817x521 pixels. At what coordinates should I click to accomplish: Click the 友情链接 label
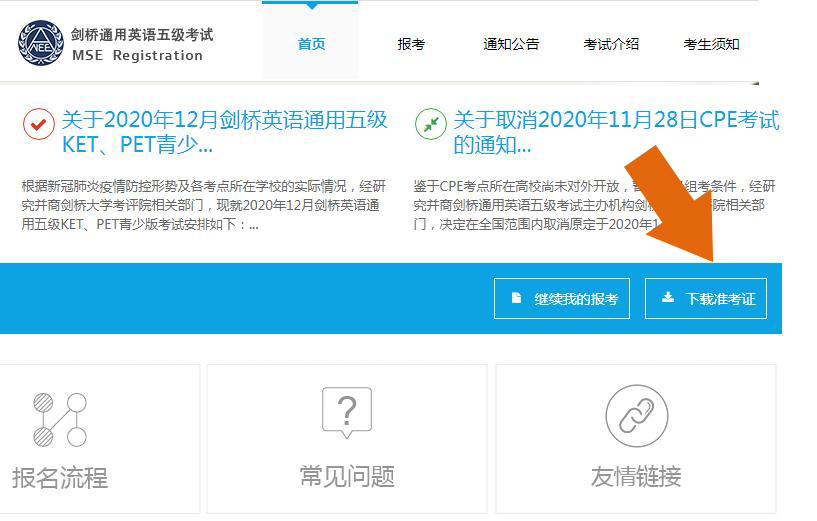[636, 476]
